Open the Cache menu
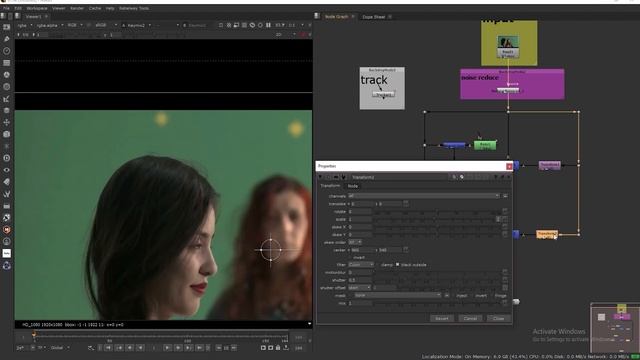The image size is (640, 360). 95,8
